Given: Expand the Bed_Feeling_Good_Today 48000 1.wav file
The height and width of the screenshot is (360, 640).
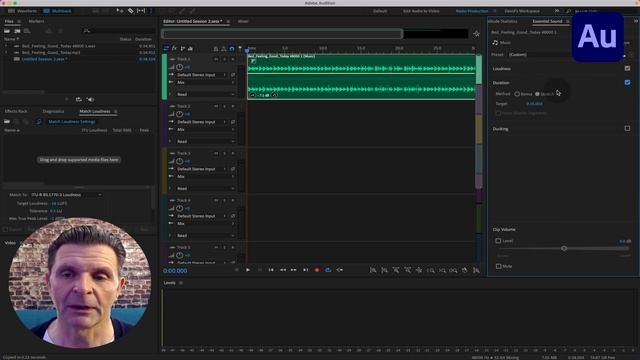Looking at the screenshot, I should point(6,46).
